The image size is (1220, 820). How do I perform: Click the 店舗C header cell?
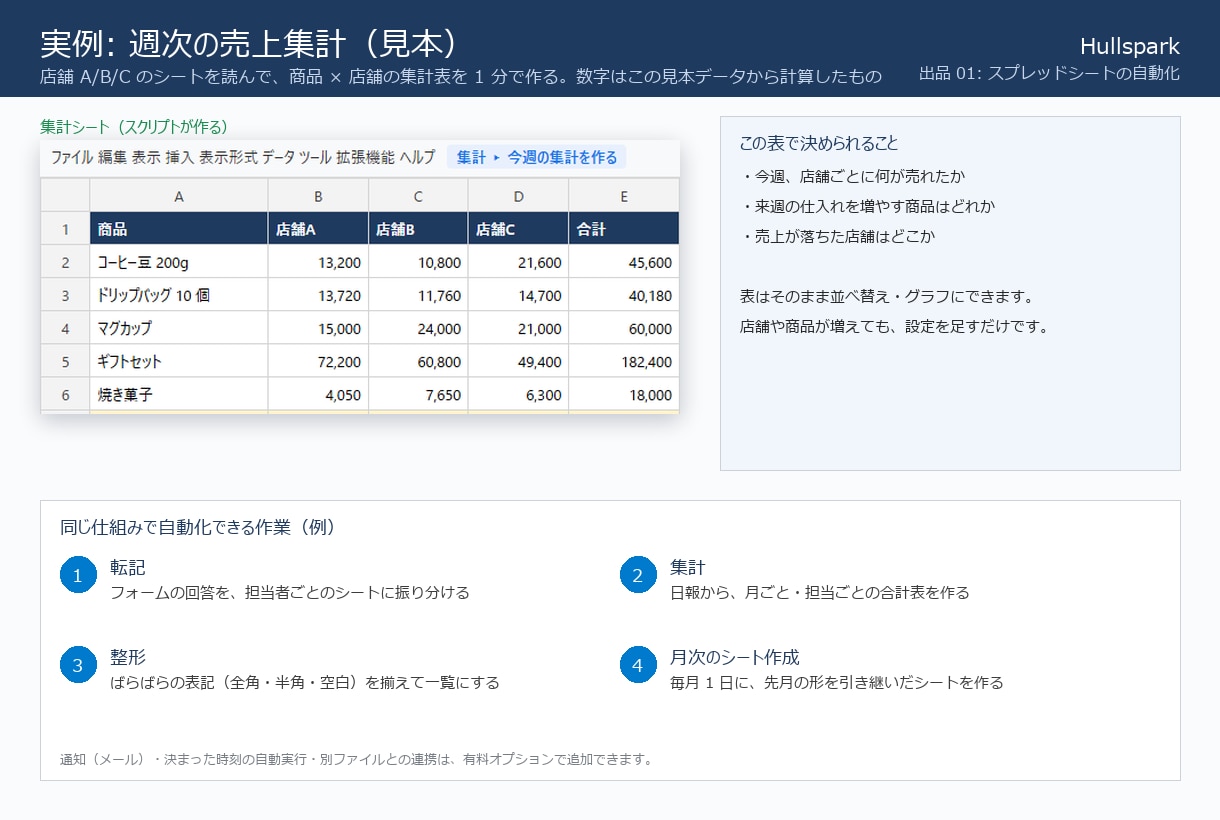518,229
